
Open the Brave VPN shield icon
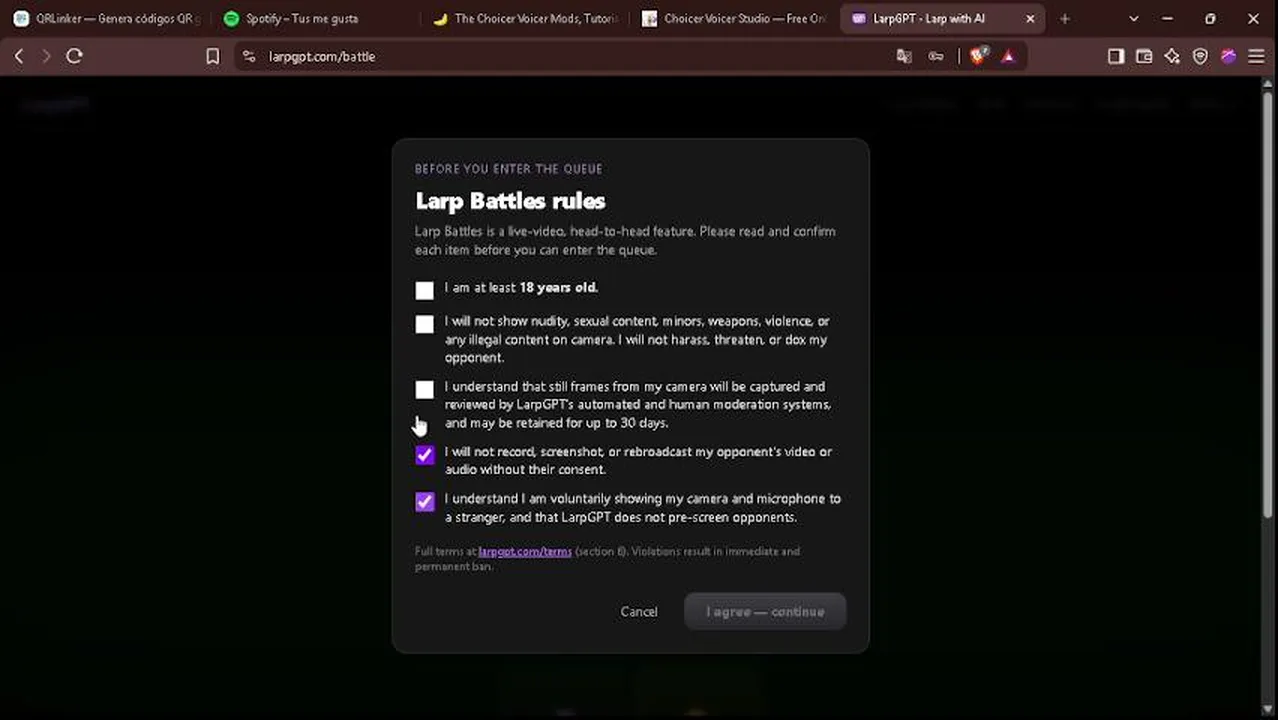1200,57
